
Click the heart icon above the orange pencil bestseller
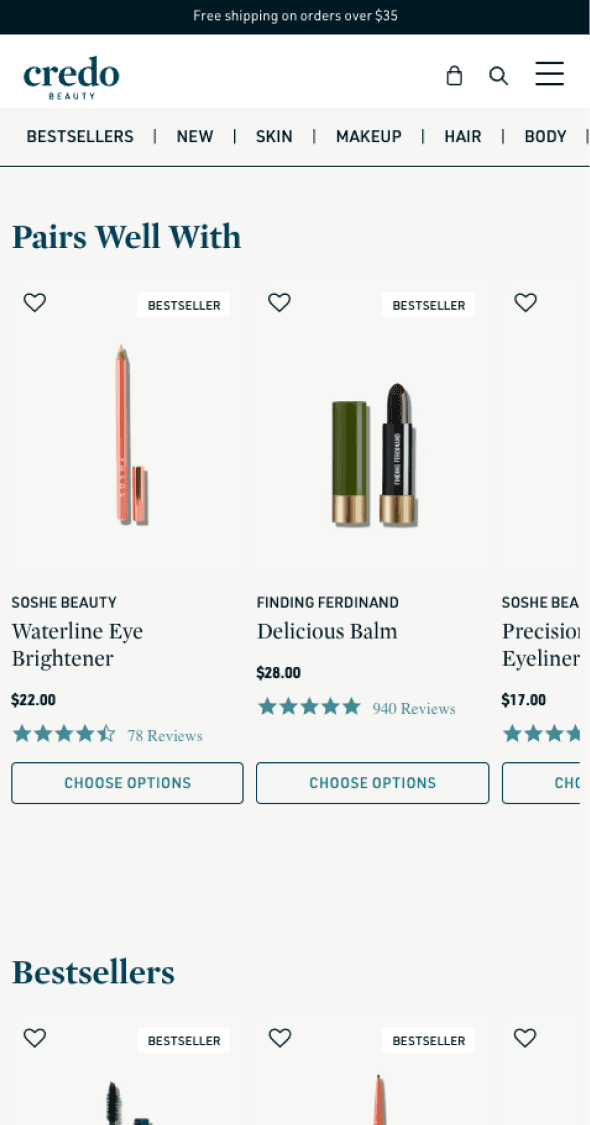(279, 1038)
